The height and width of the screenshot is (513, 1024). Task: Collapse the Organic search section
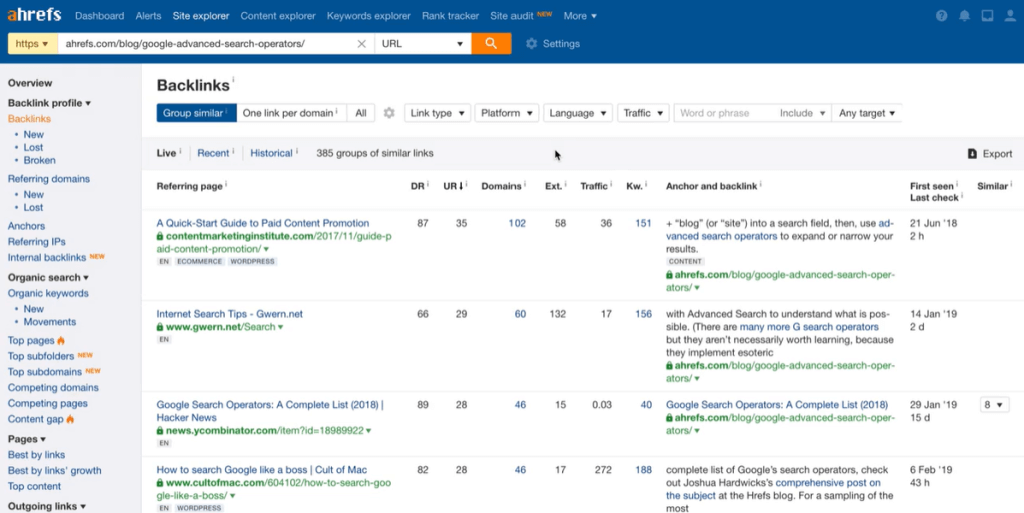click(x=48, y=277)
